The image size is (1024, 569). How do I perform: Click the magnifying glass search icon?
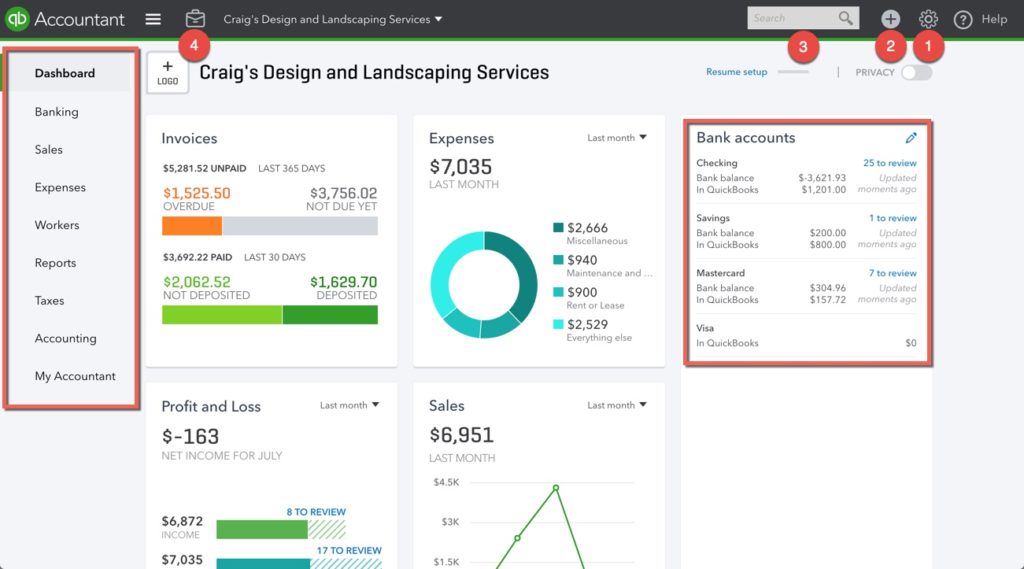(846, 18)
